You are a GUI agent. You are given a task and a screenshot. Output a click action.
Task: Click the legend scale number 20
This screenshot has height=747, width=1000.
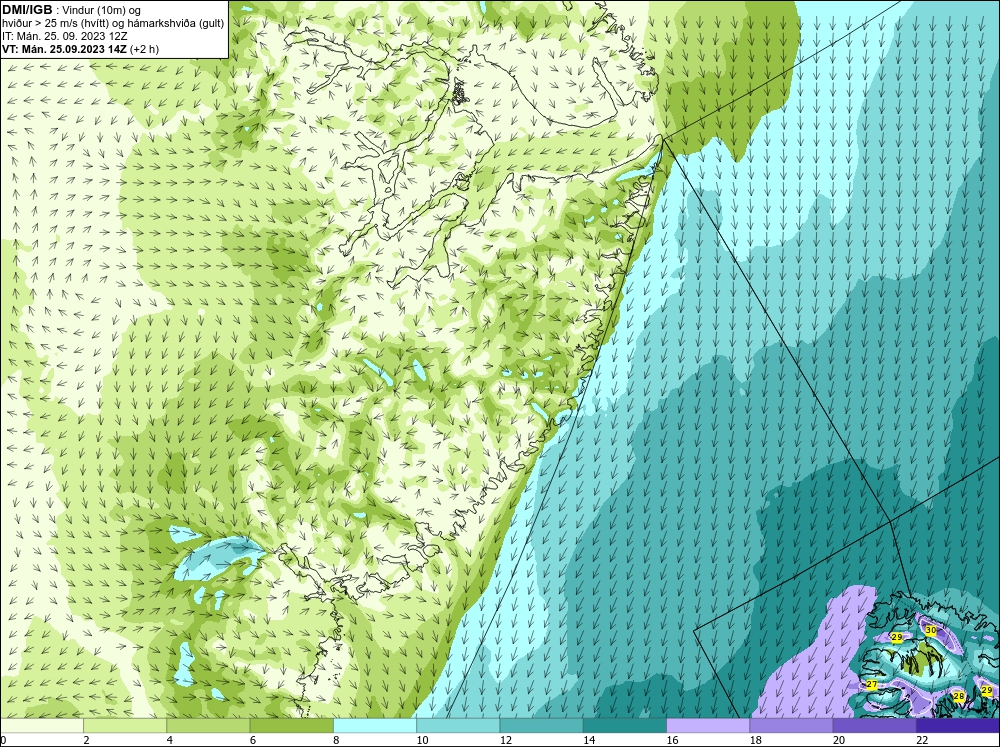[x=839, y=740]
